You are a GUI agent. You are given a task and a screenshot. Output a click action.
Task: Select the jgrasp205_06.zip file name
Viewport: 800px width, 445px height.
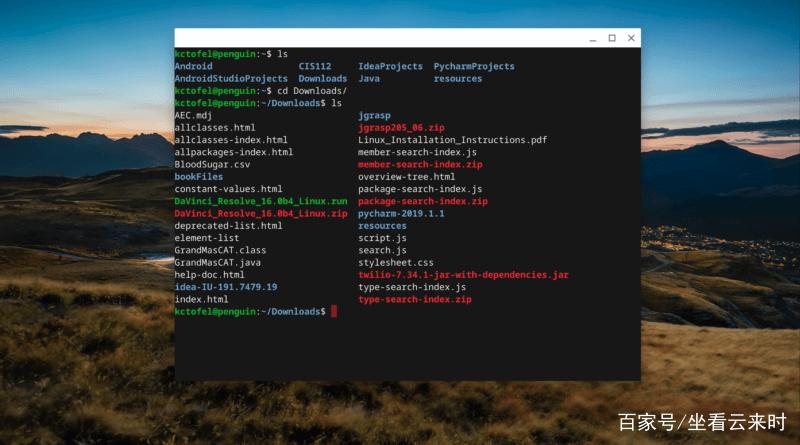401,128
